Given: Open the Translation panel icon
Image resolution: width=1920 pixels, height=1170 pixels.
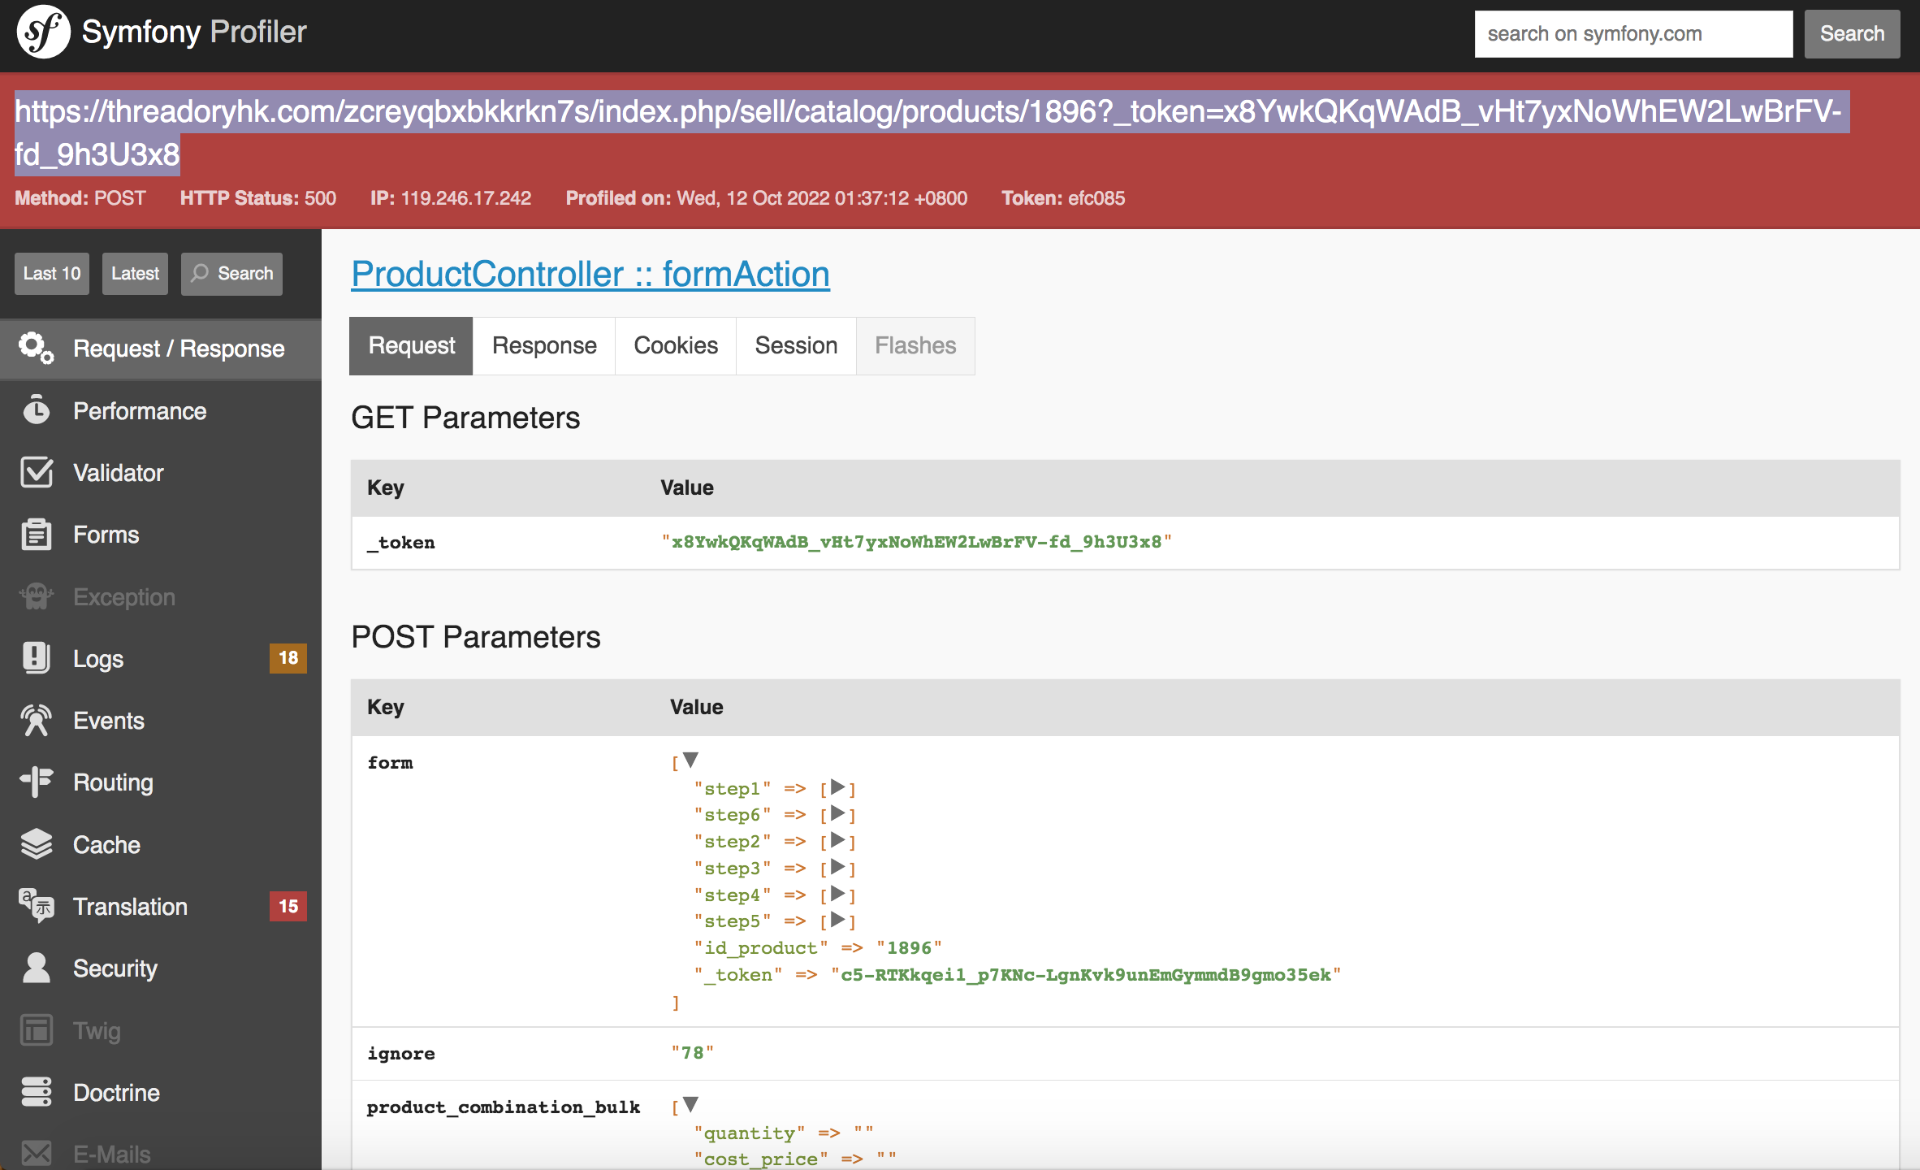Looking at the screenshot, I should (37, 906).
